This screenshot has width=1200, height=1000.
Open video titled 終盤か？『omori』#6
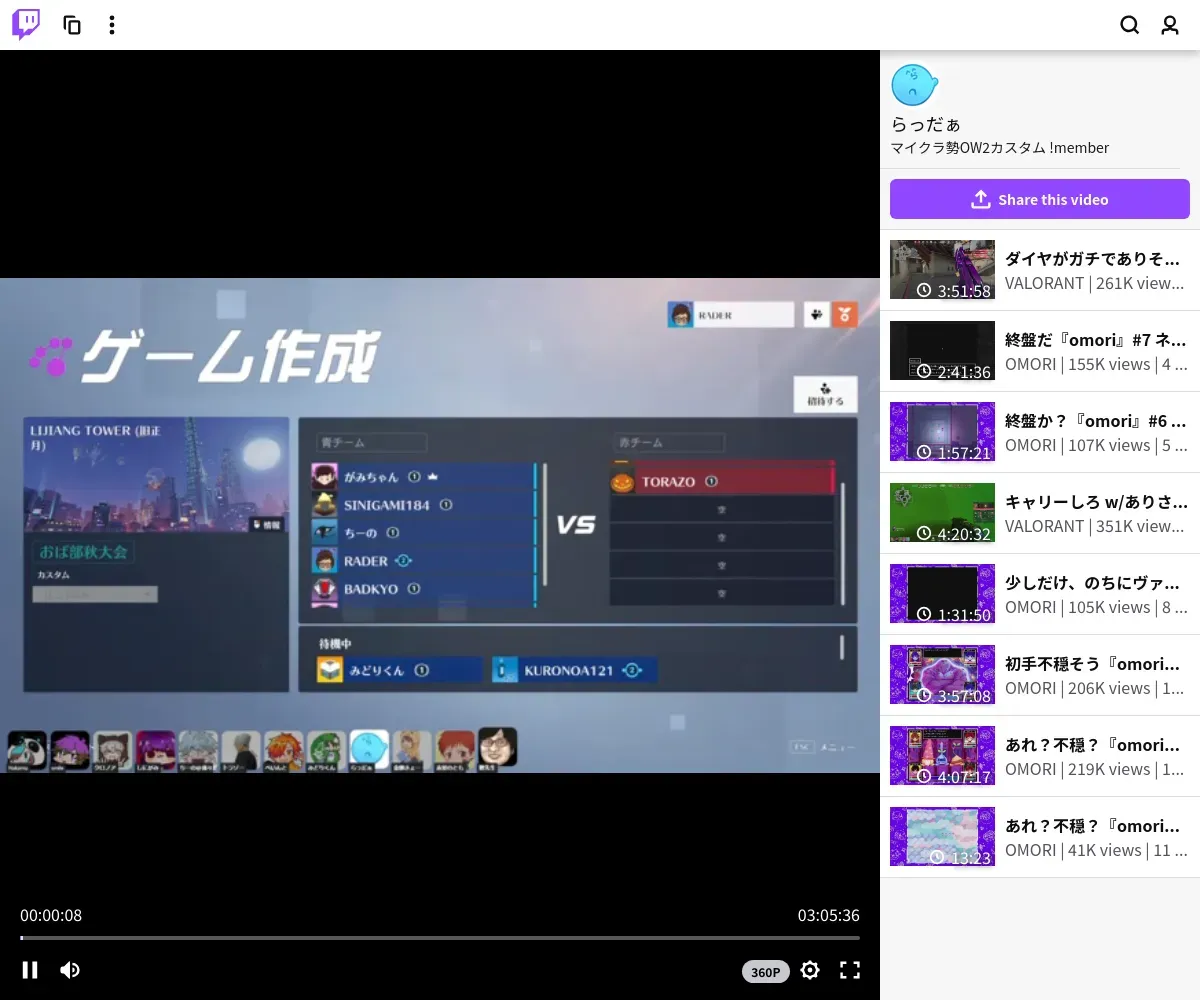tap(1095, 421)
